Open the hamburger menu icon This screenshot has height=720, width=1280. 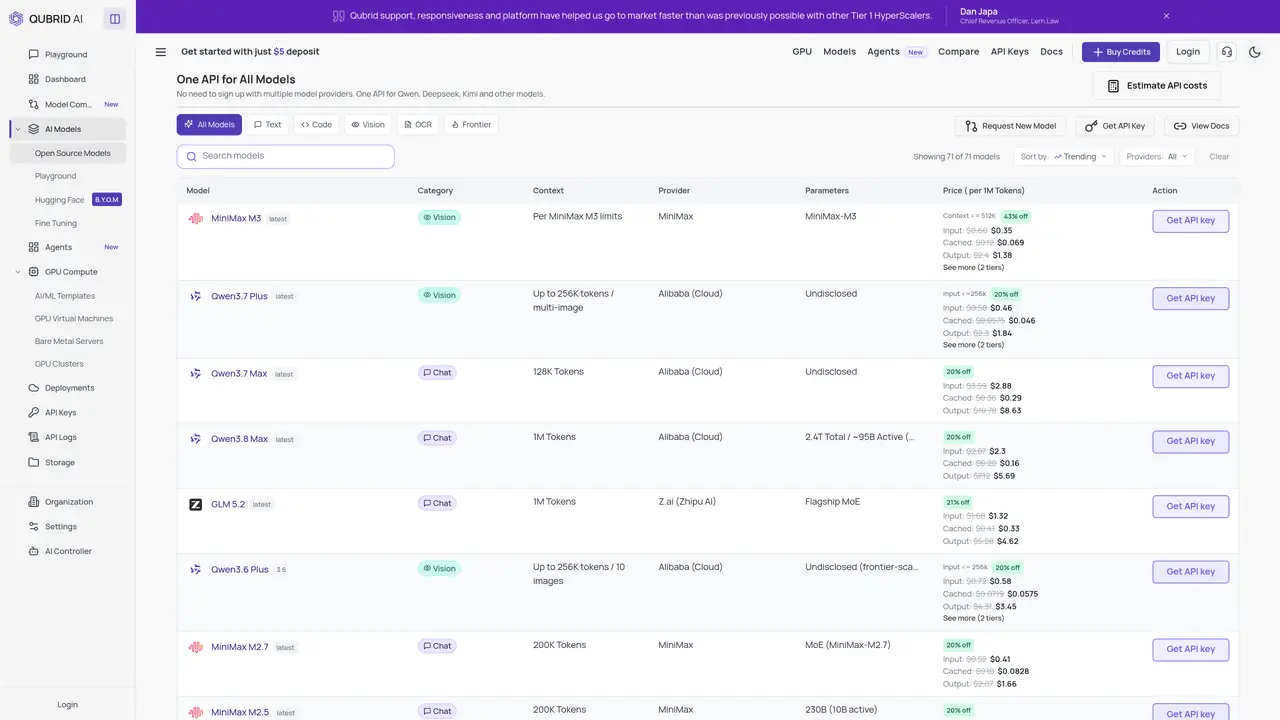pyautogui.click(x=161, y=52)
